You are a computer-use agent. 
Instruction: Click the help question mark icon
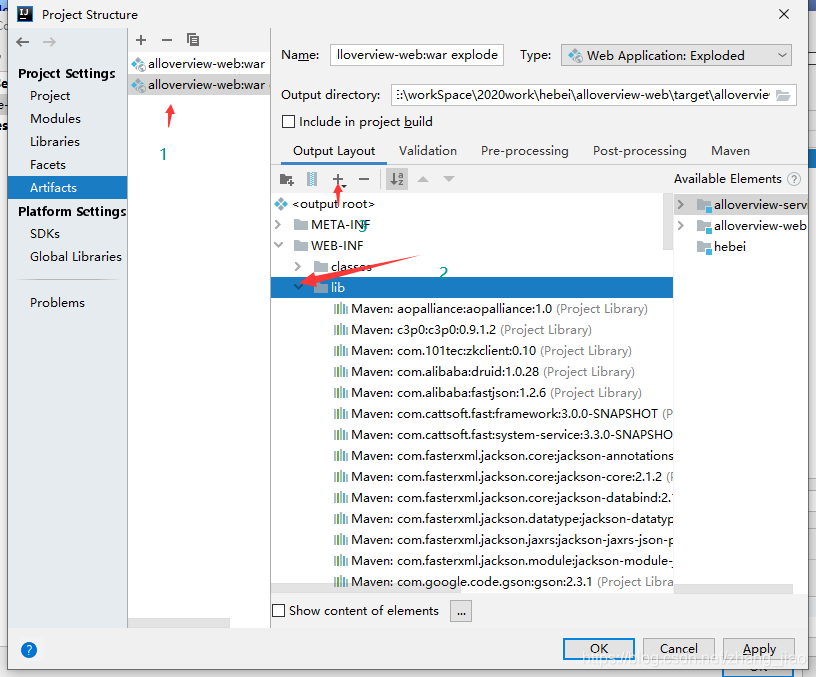(29, 649)
